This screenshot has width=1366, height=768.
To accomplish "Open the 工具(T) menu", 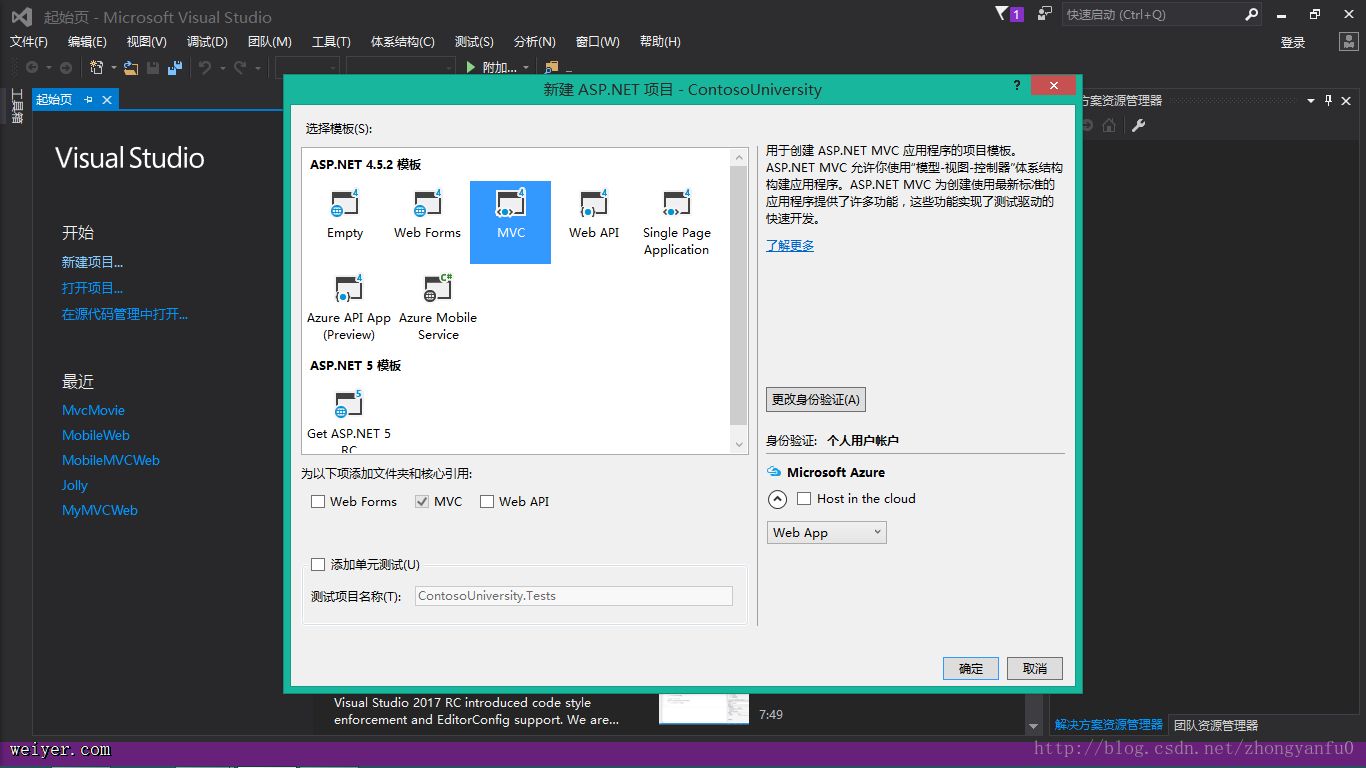I will [331, 42].
